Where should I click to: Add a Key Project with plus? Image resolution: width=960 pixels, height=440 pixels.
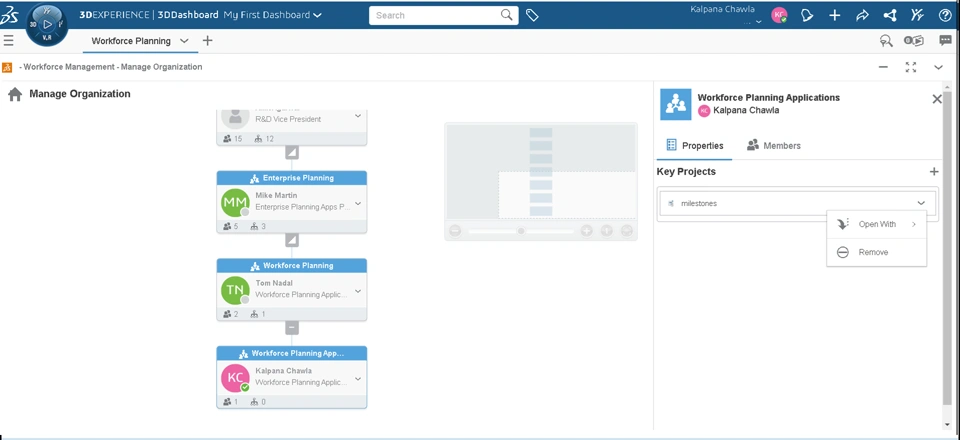(934, 172)
